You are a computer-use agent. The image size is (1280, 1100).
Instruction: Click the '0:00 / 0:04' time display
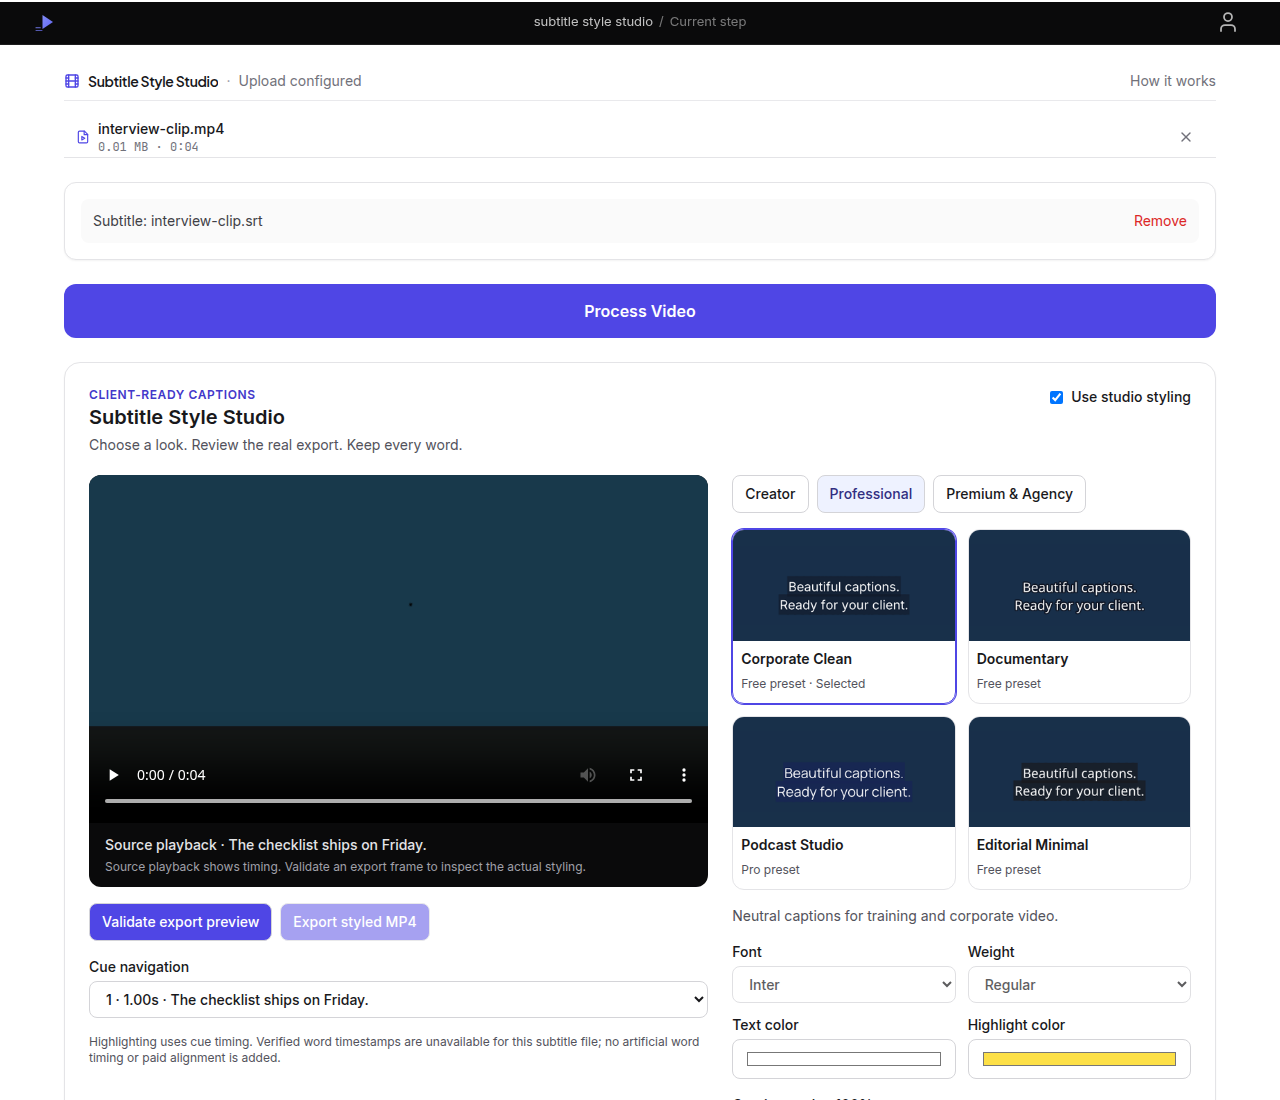tap(171, 775)
